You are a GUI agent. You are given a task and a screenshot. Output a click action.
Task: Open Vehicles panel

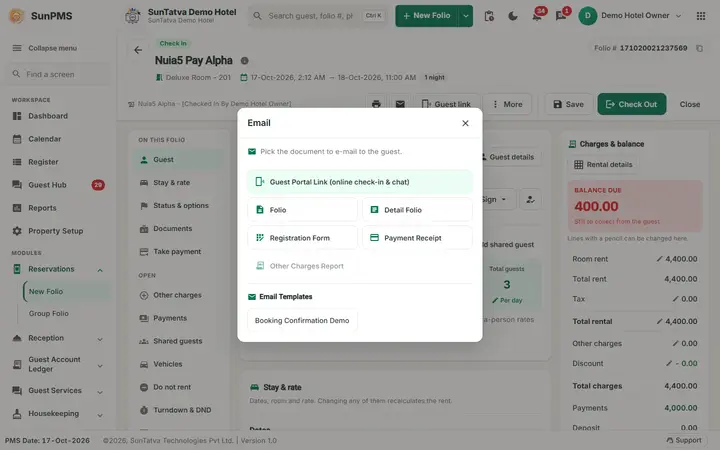click(x=179, y=364)
